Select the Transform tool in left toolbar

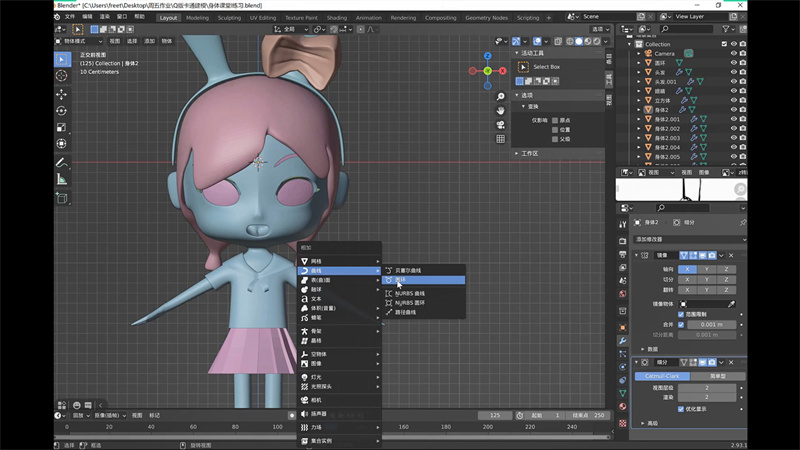coord(61,143)
